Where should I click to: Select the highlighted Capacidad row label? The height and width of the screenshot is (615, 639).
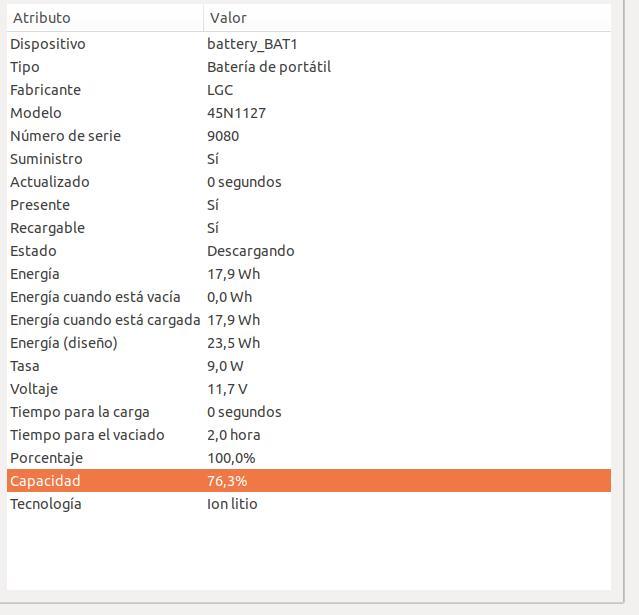[45, 481]
